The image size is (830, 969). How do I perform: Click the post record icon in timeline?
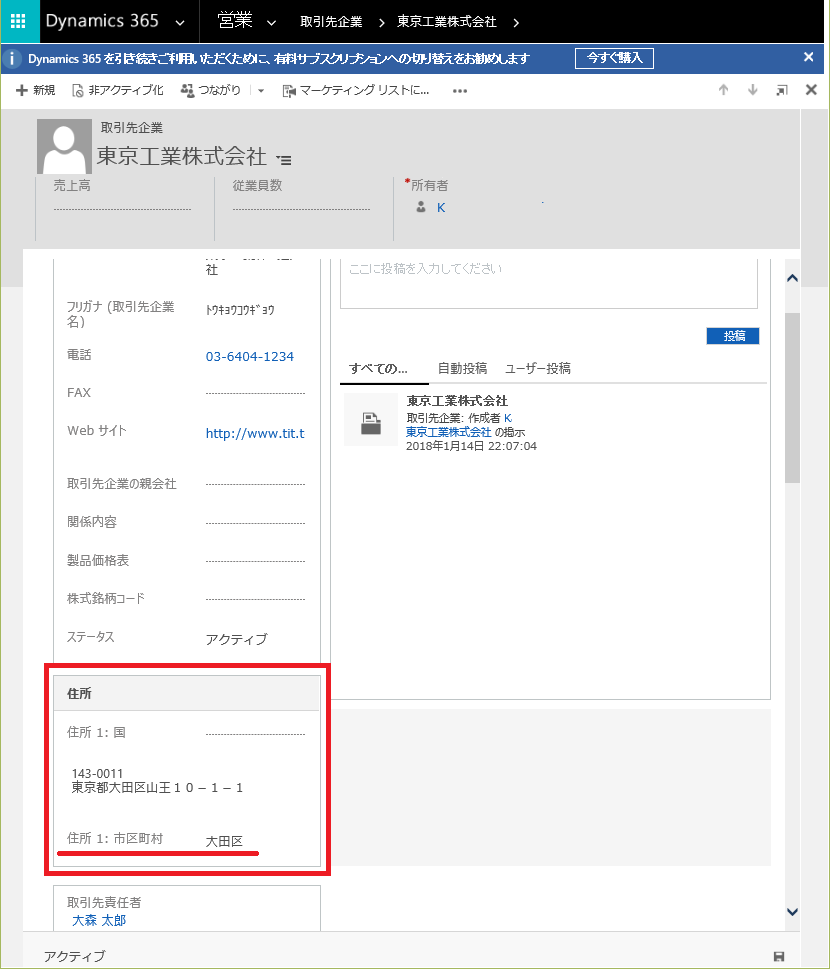pyautogui.click(x=371, y=420)
